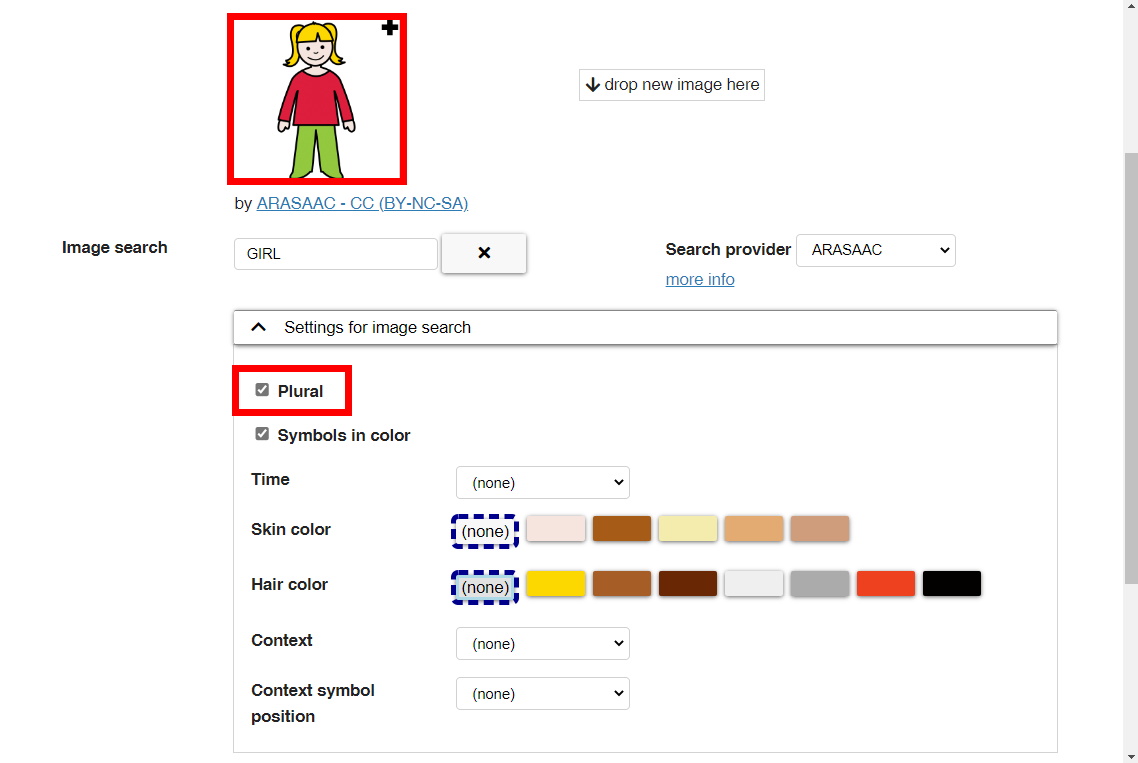This screenshot has height=763, width=1138.
Task: Open the Search provider dropdown
Action: point(876,250)
